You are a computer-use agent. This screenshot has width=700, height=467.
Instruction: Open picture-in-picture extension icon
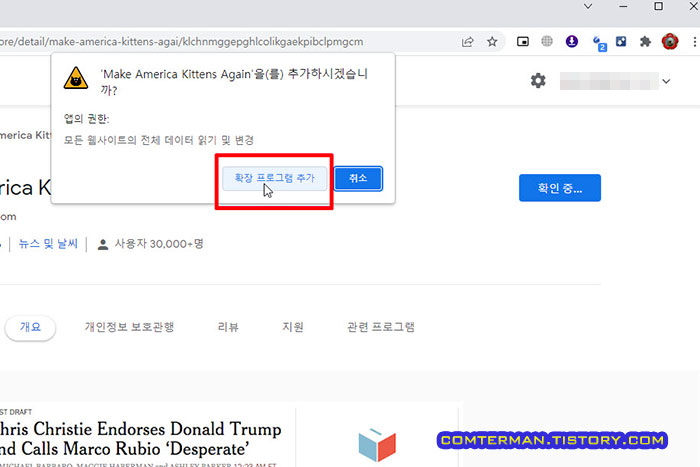tap(523, 42)
